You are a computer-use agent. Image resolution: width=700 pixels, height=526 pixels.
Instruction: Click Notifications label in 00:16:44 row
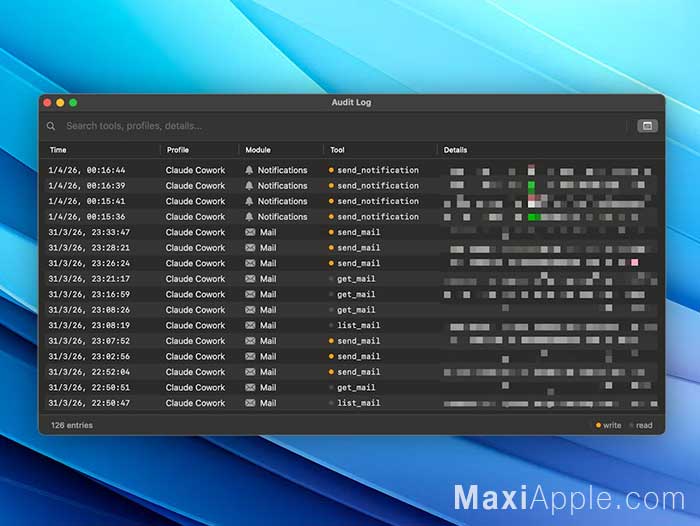[283, 170]
